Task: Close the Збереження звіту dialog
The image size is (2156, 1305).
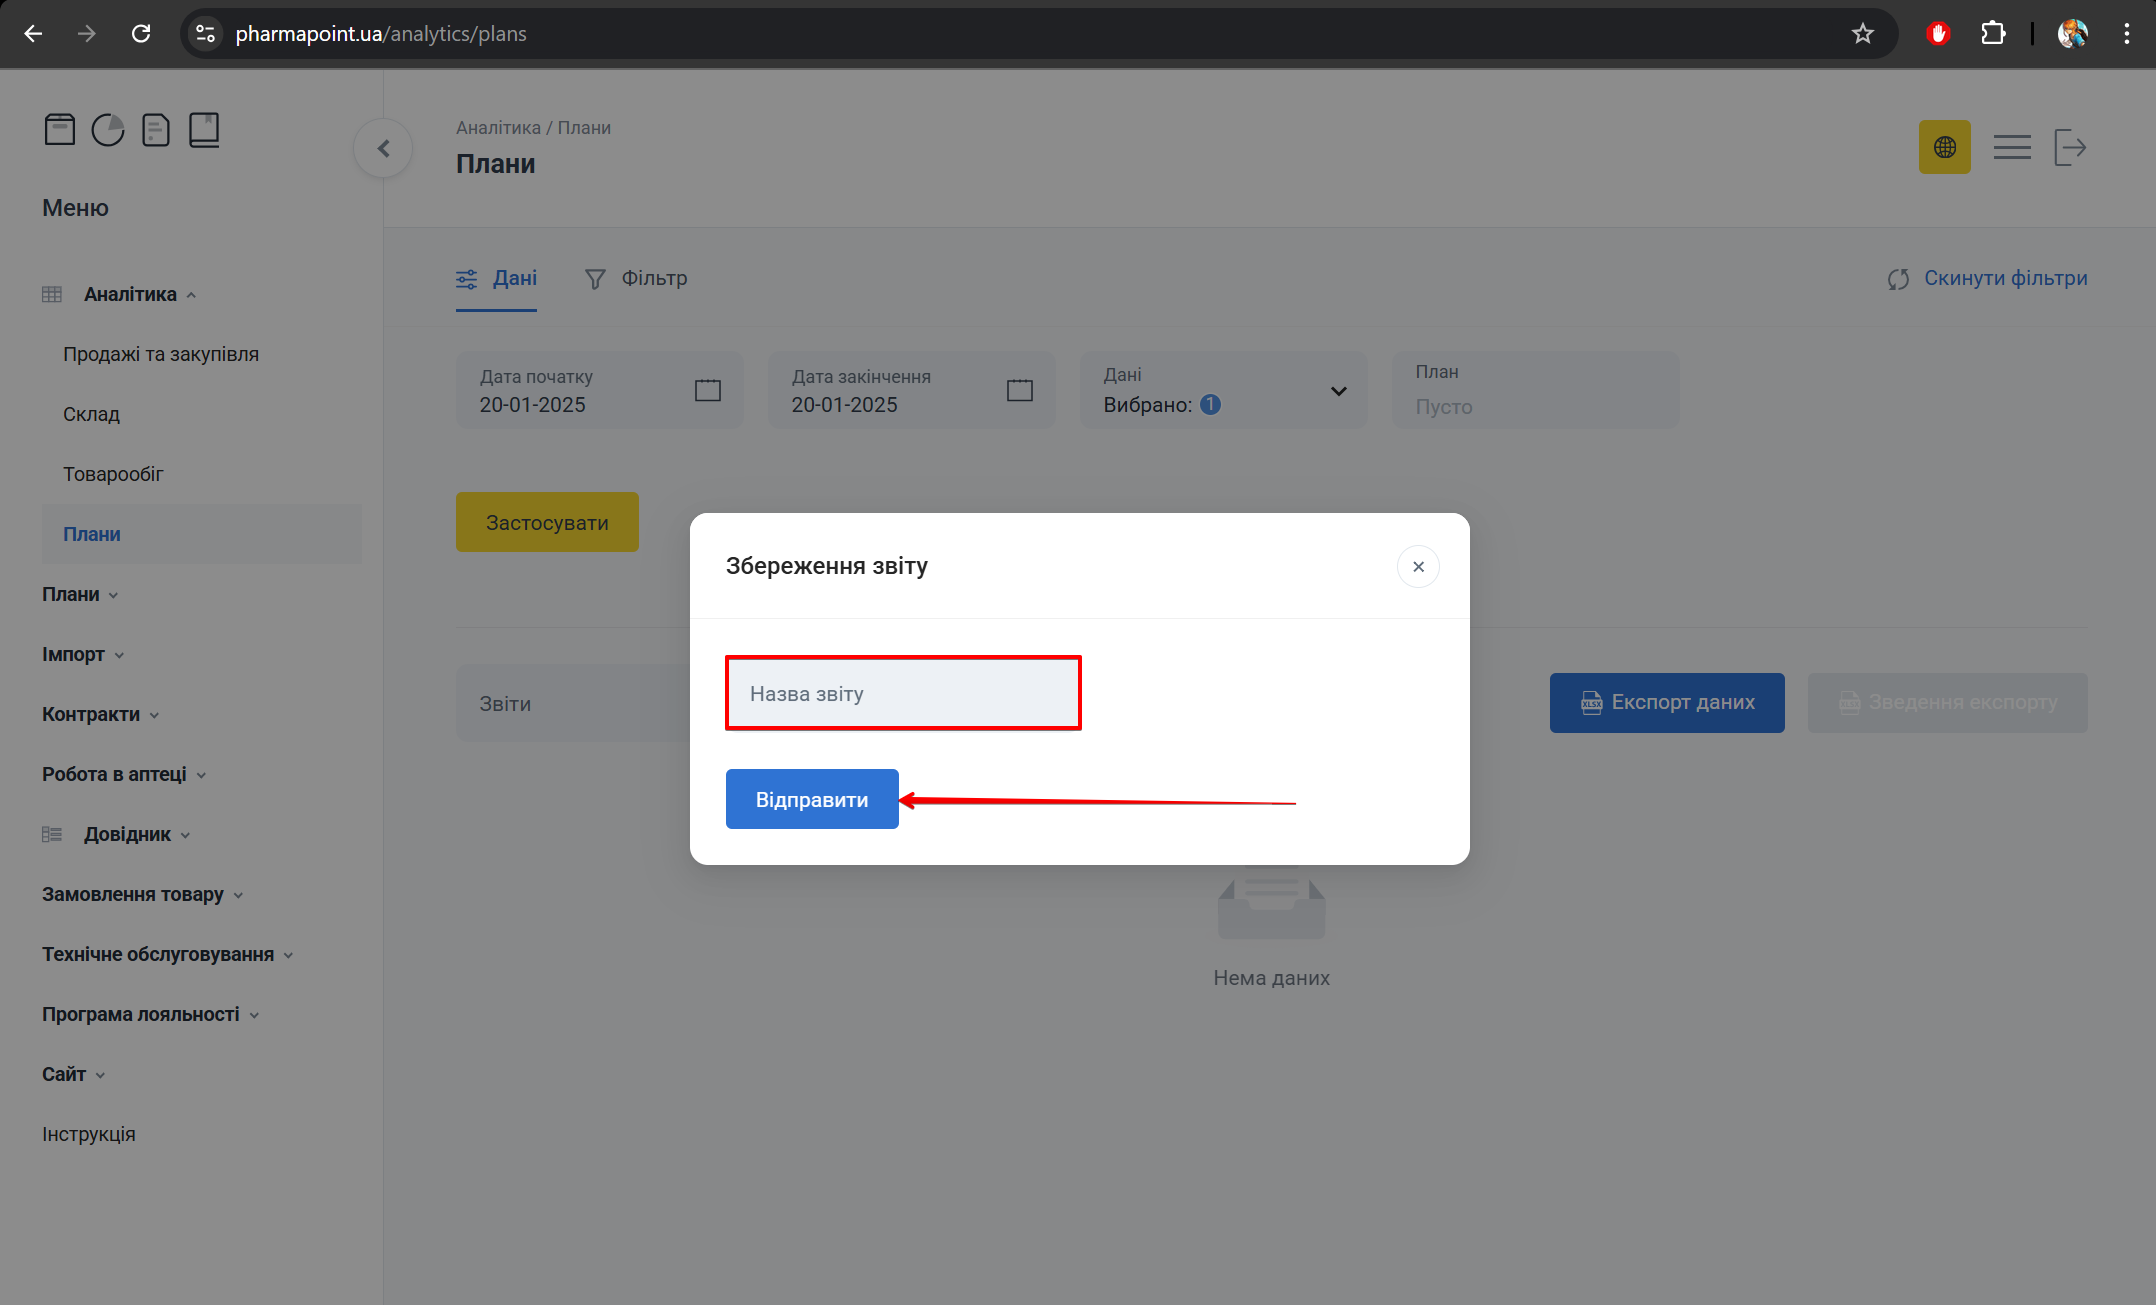Action: (1417, 567)
